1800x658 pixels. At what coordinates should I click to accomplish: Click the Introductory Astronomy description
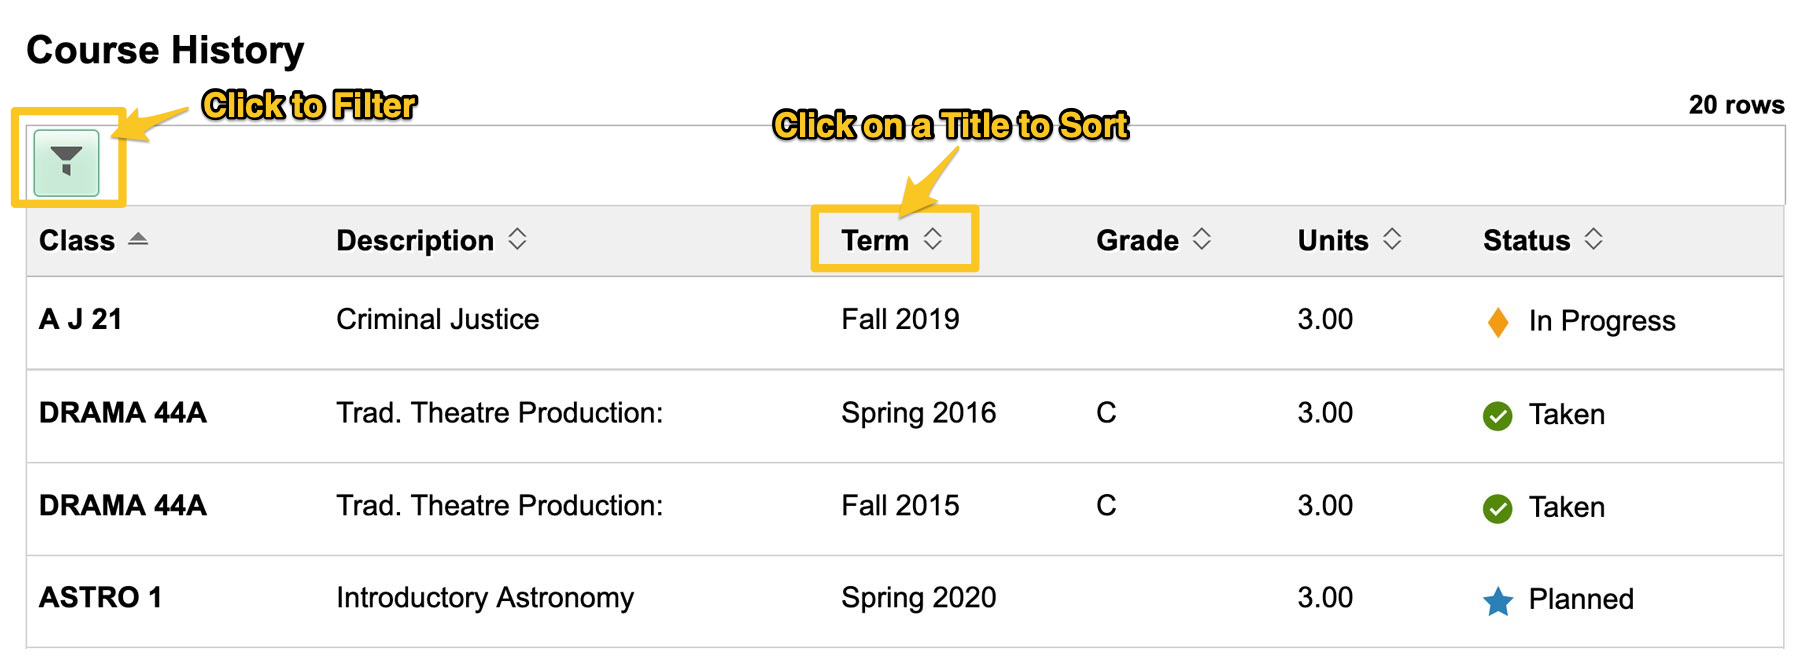click(x=484, y=598)
